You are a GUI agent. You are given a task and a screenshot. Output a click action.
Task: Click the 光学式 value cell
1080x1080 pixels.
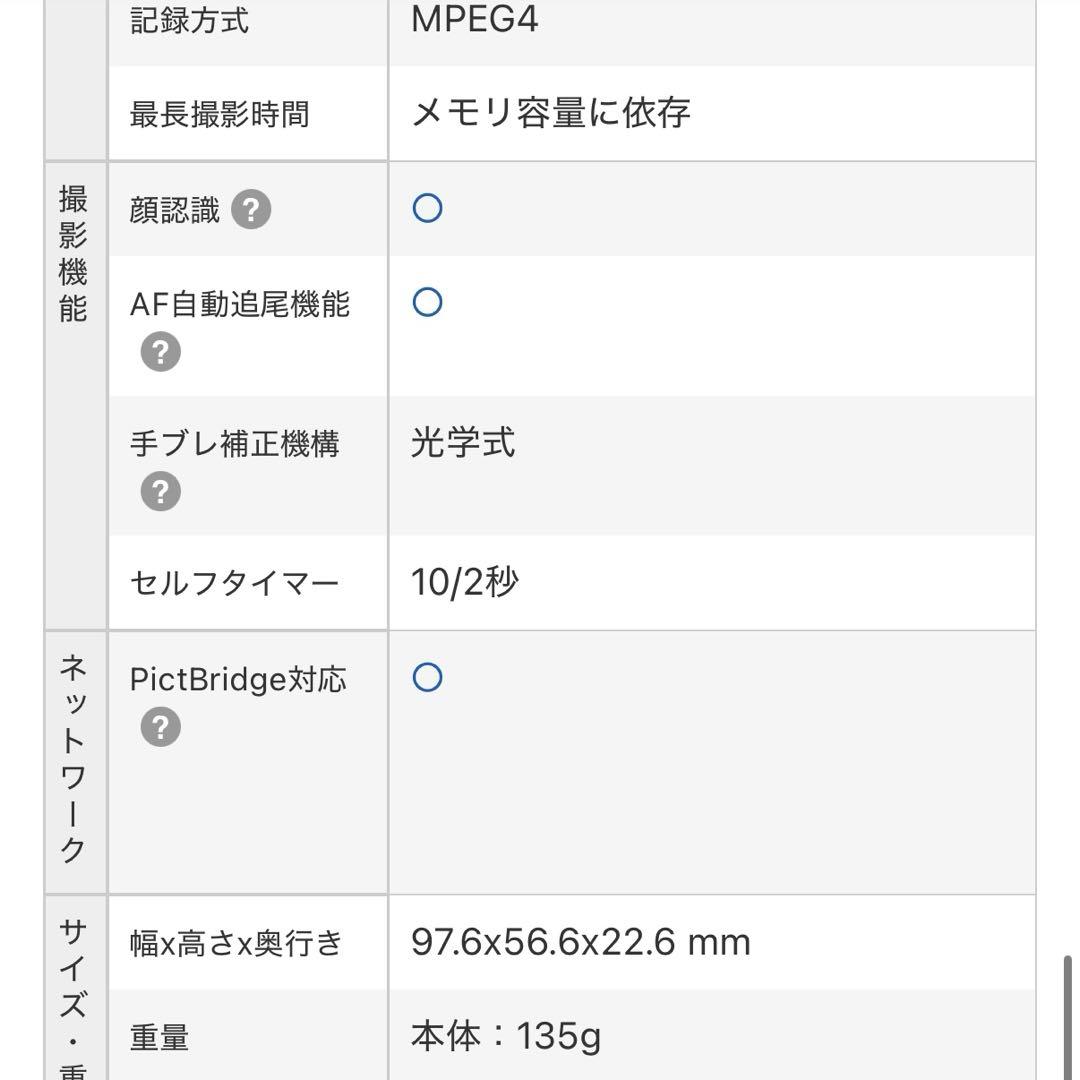[463, 444]
